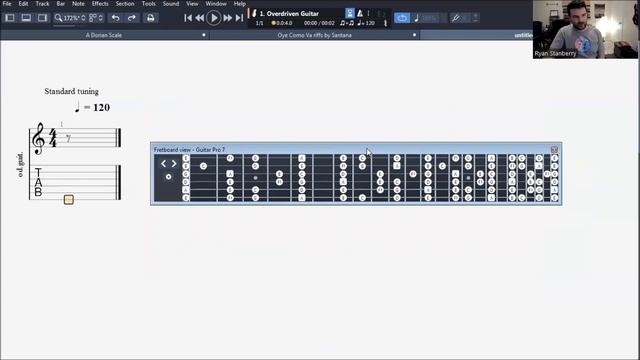Open the 1. Overdriven Guitar track selector

tap(289, 13)
